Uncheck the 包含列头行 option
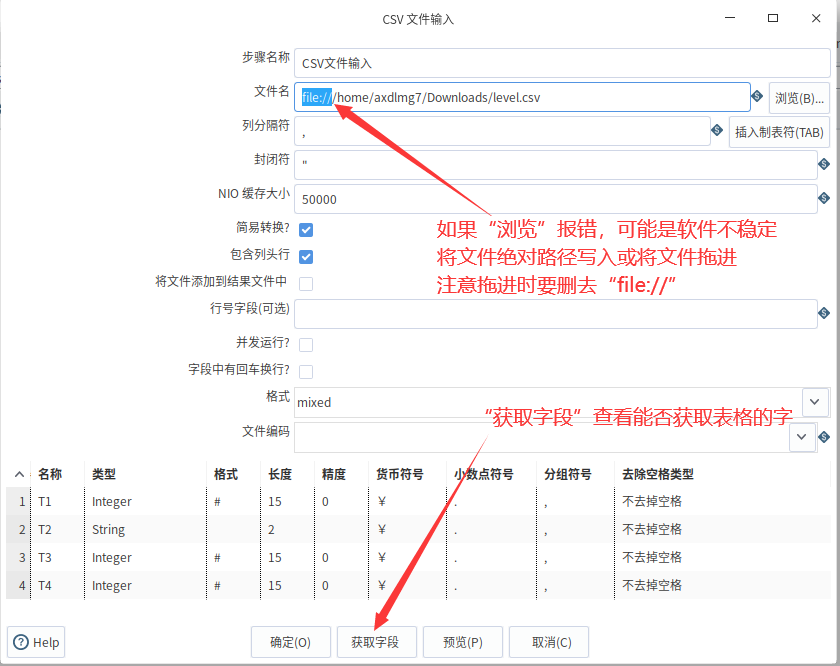This screenshot has height=666, width=840. click(x=306, y=256)
